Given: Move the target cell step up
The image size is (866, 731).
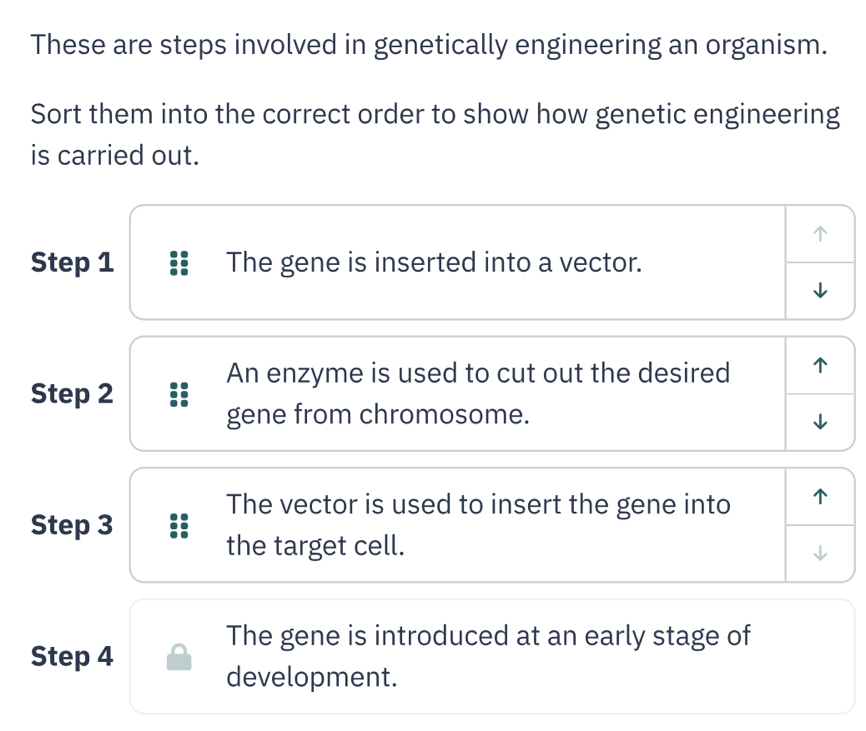Looking at the screenshot, I should 819,496.
